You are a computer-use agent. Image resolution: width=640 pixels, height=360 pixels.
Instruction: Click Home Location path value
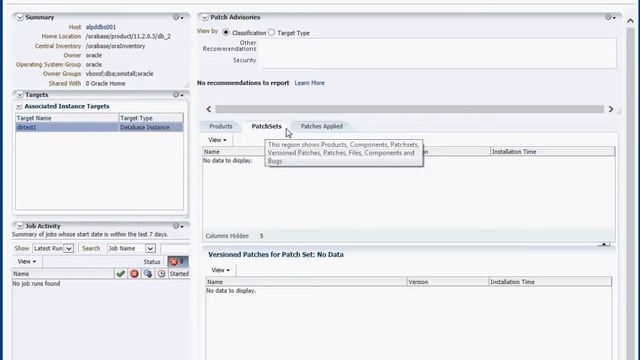pos(128,36)
